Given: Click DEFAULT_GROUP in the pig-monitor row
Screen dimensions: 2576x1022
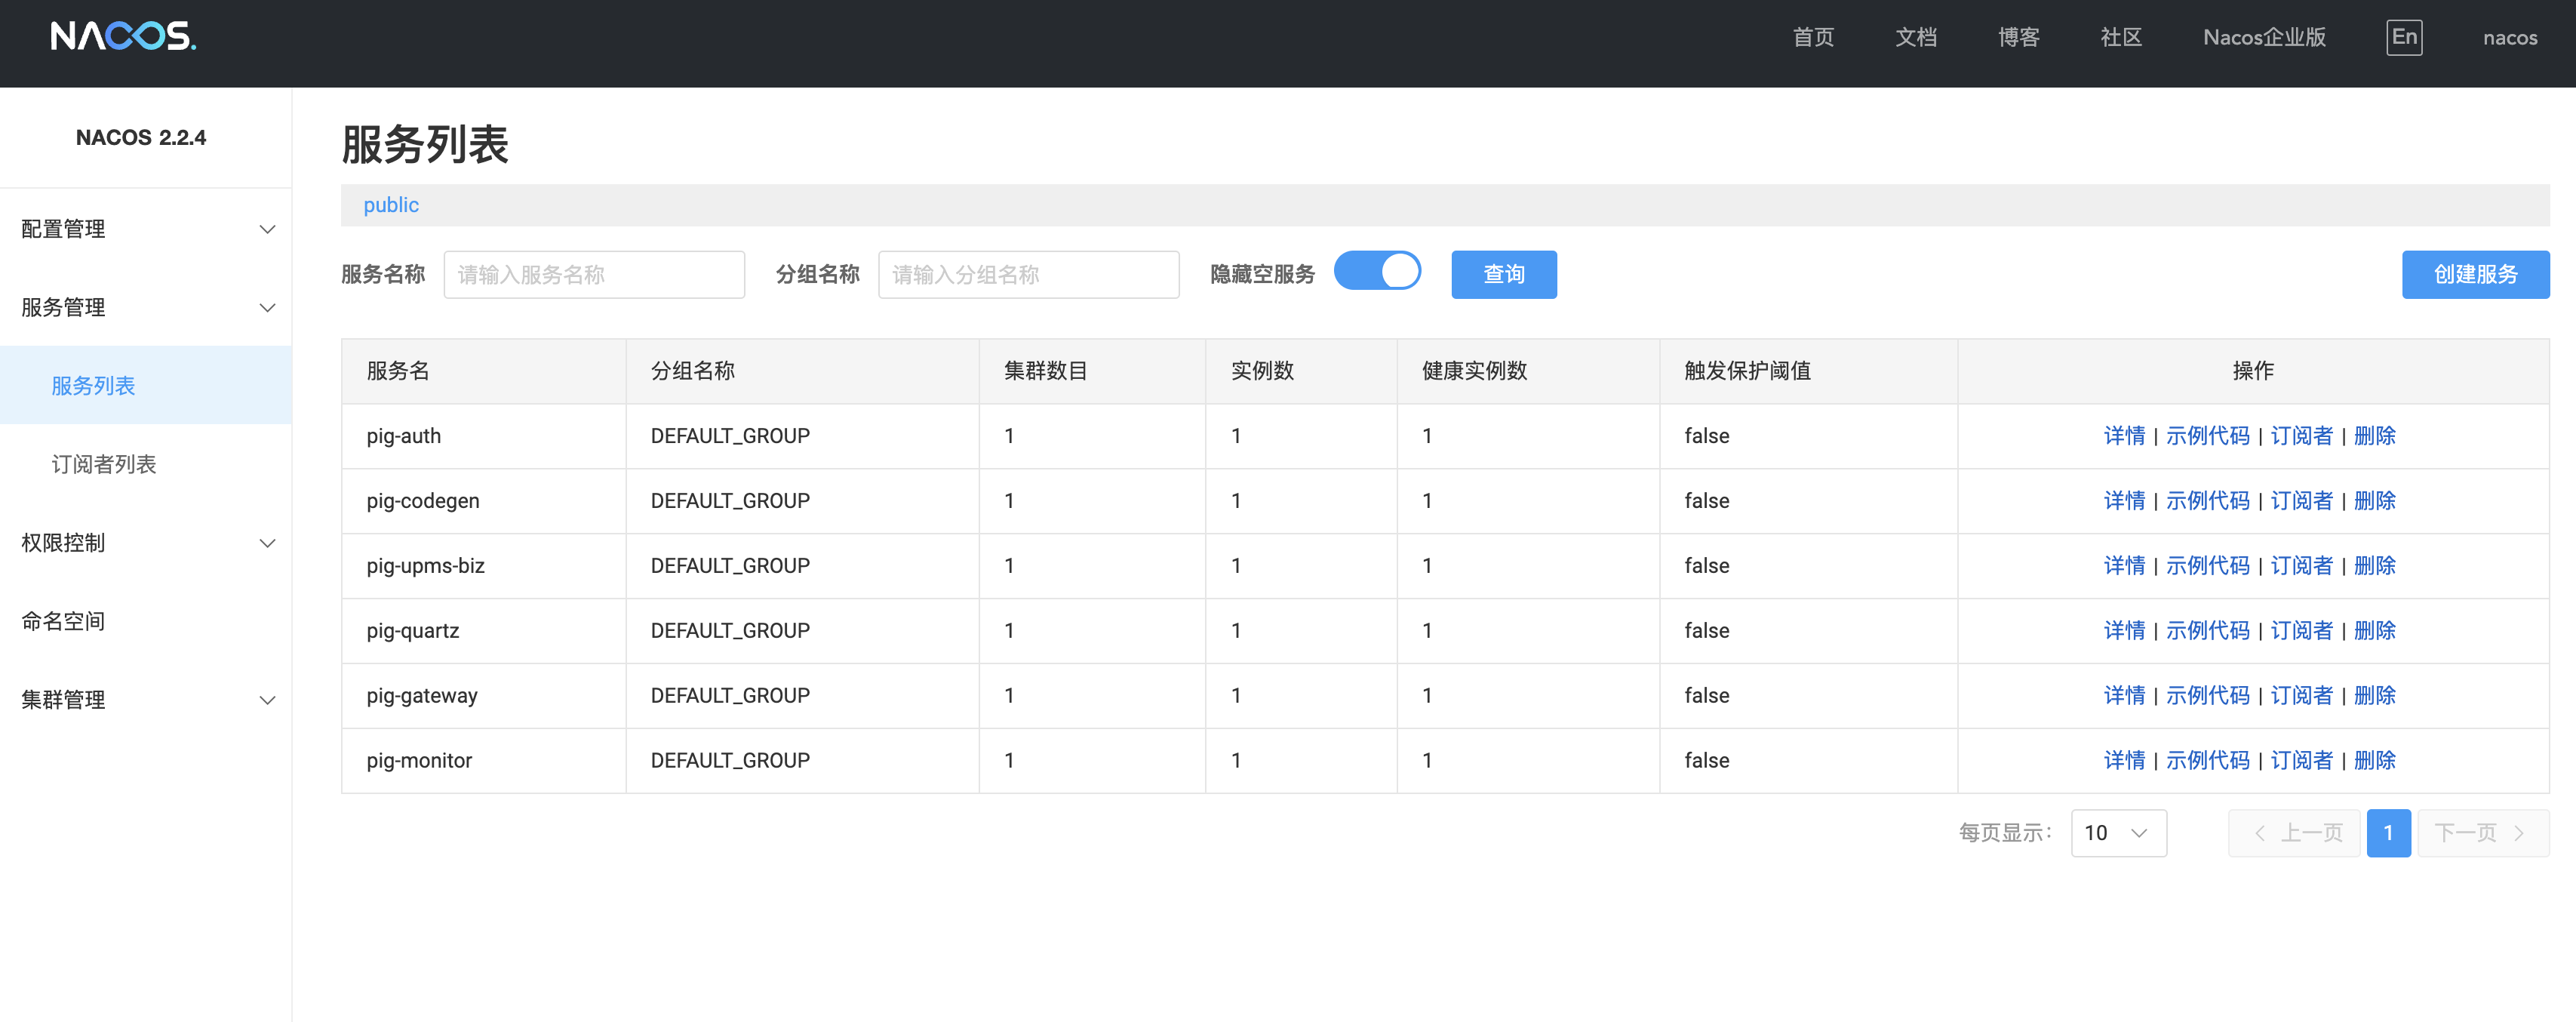Looking at the screenshot, I should (x=730, y=761).
